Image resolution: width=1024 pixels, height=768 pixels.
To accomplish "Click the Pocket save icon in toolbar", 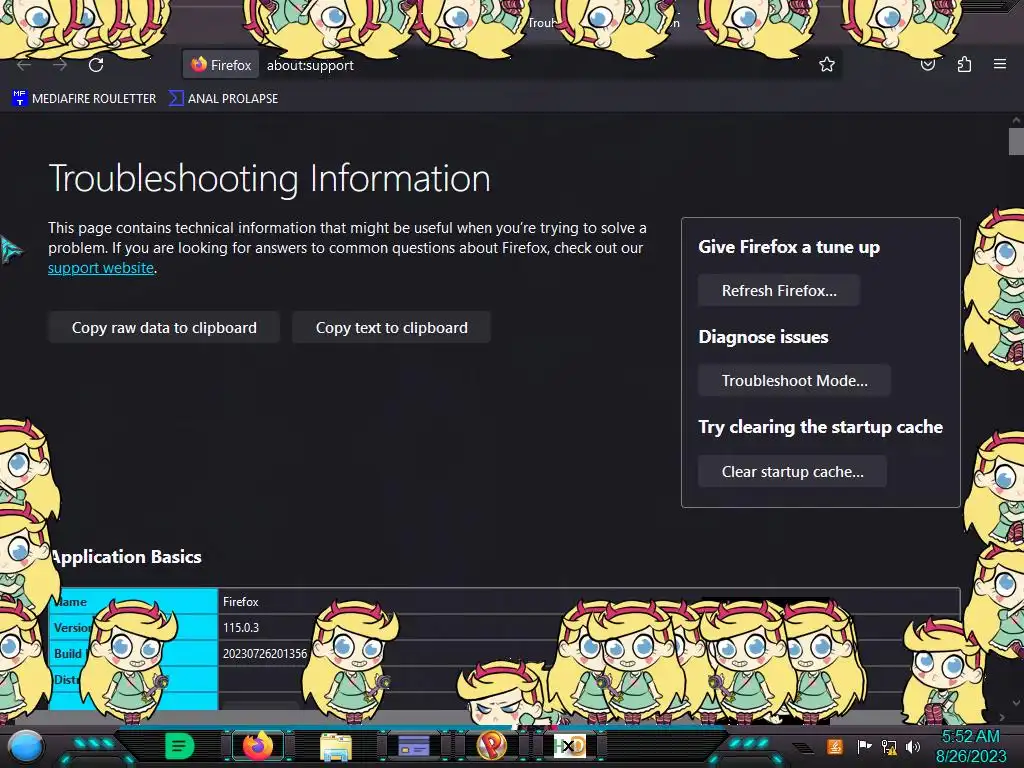I will click(x=927, y=65).
